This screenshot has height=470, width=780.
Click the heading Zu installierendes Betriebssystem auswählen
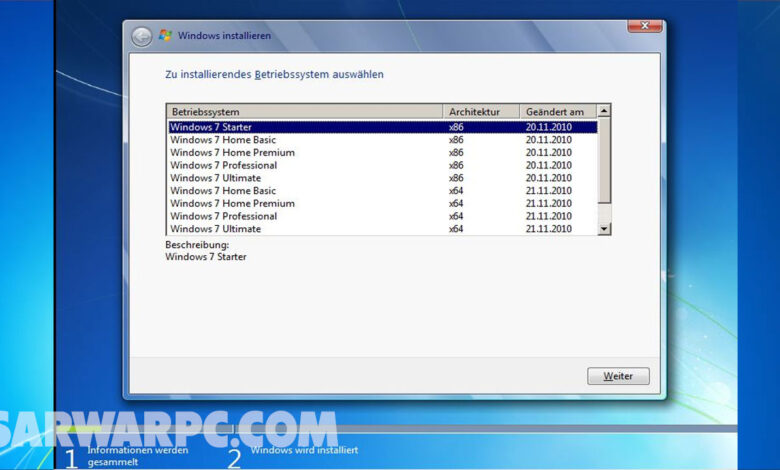click(x=274, y=75)
